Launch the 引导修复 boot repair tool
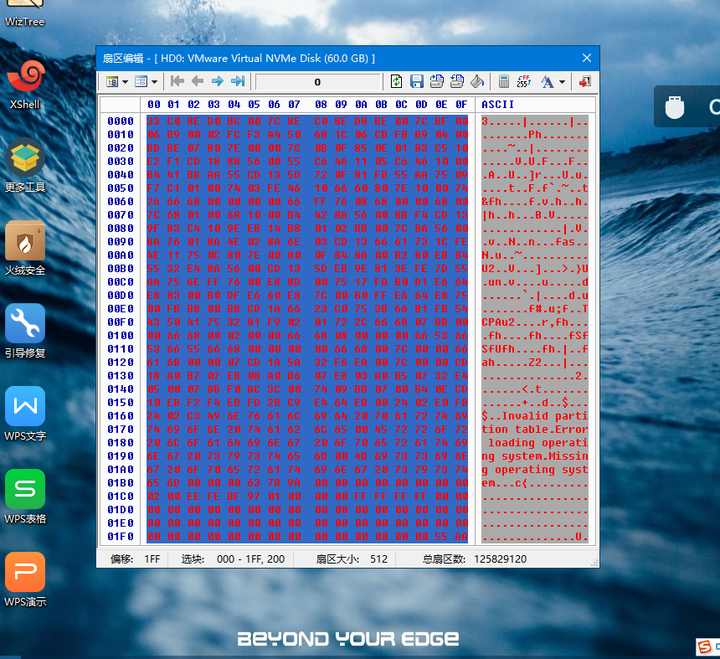This screenshot has height=659, width=720. 26,332
